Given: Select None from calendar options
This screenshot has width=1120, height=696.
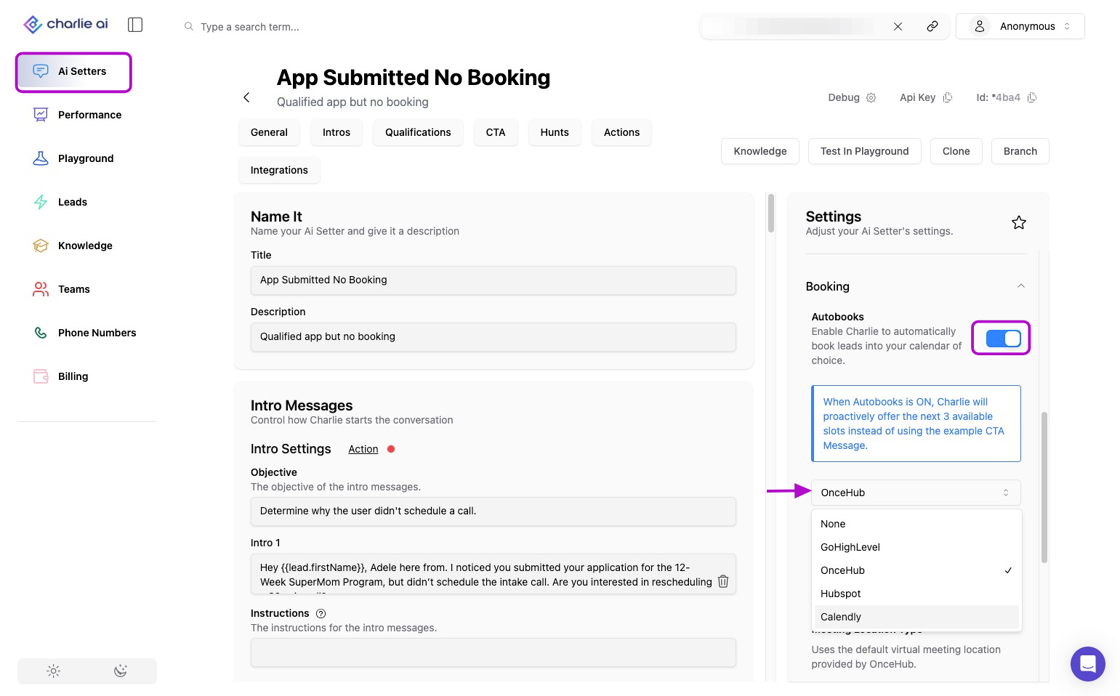Looking at the screenshot, I should coord(918,524).
